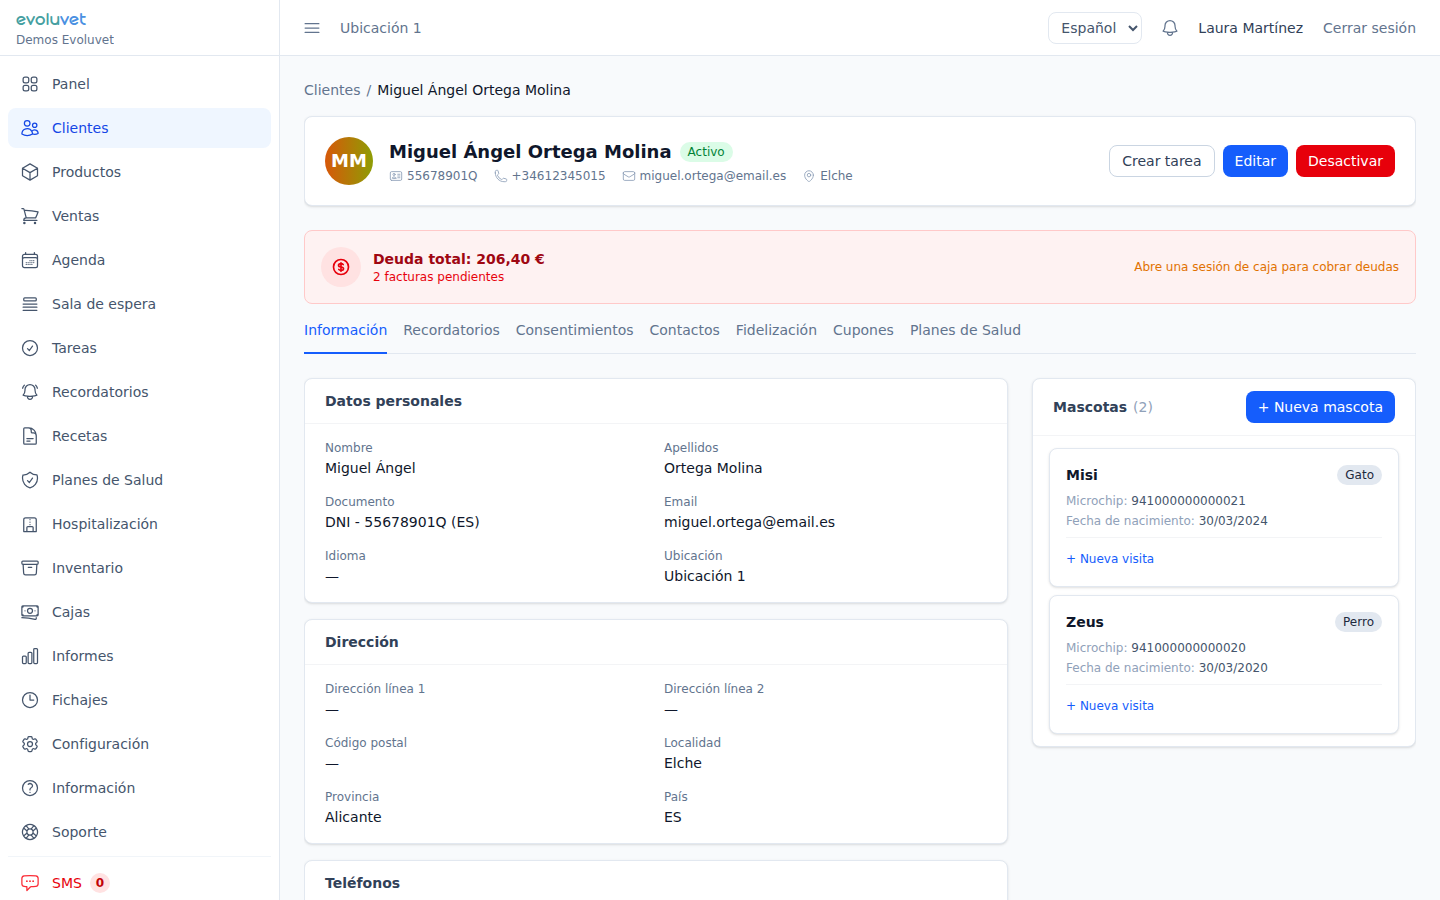This screenshot has height=900, width=1440.
Task: Click the blue Editar button
Action: click(x=1254, y=161)
